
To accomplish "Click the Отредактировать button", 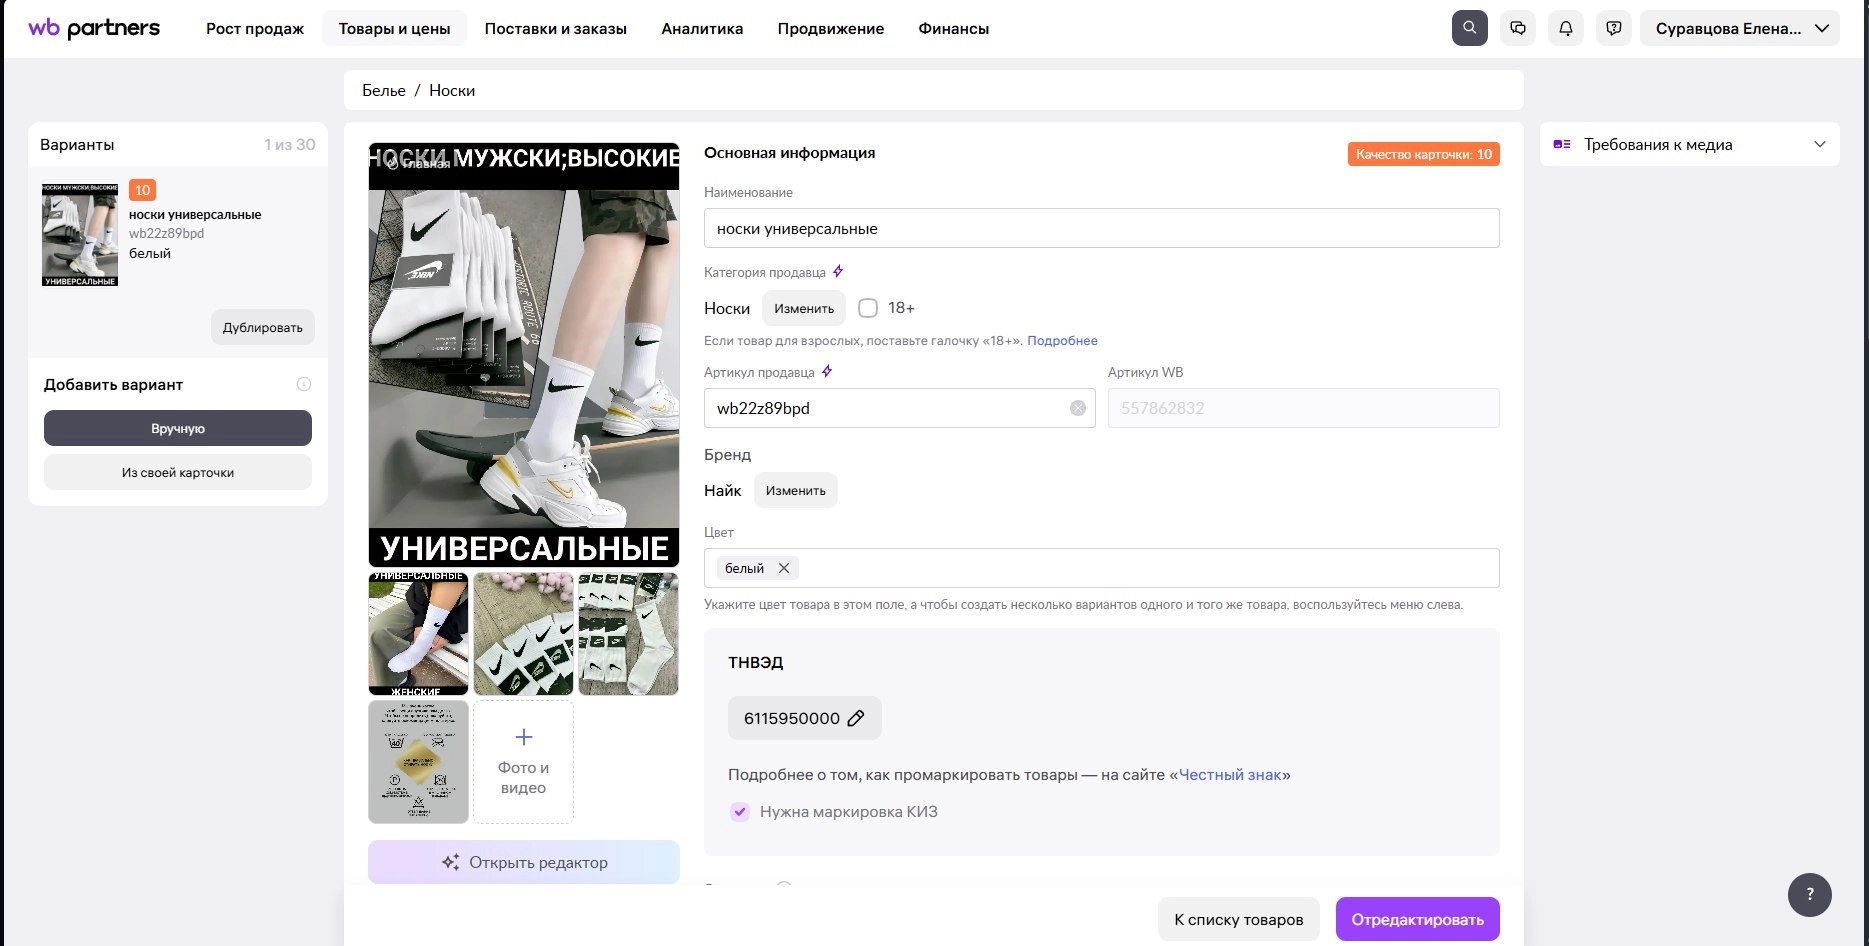I will (1417, 919).
